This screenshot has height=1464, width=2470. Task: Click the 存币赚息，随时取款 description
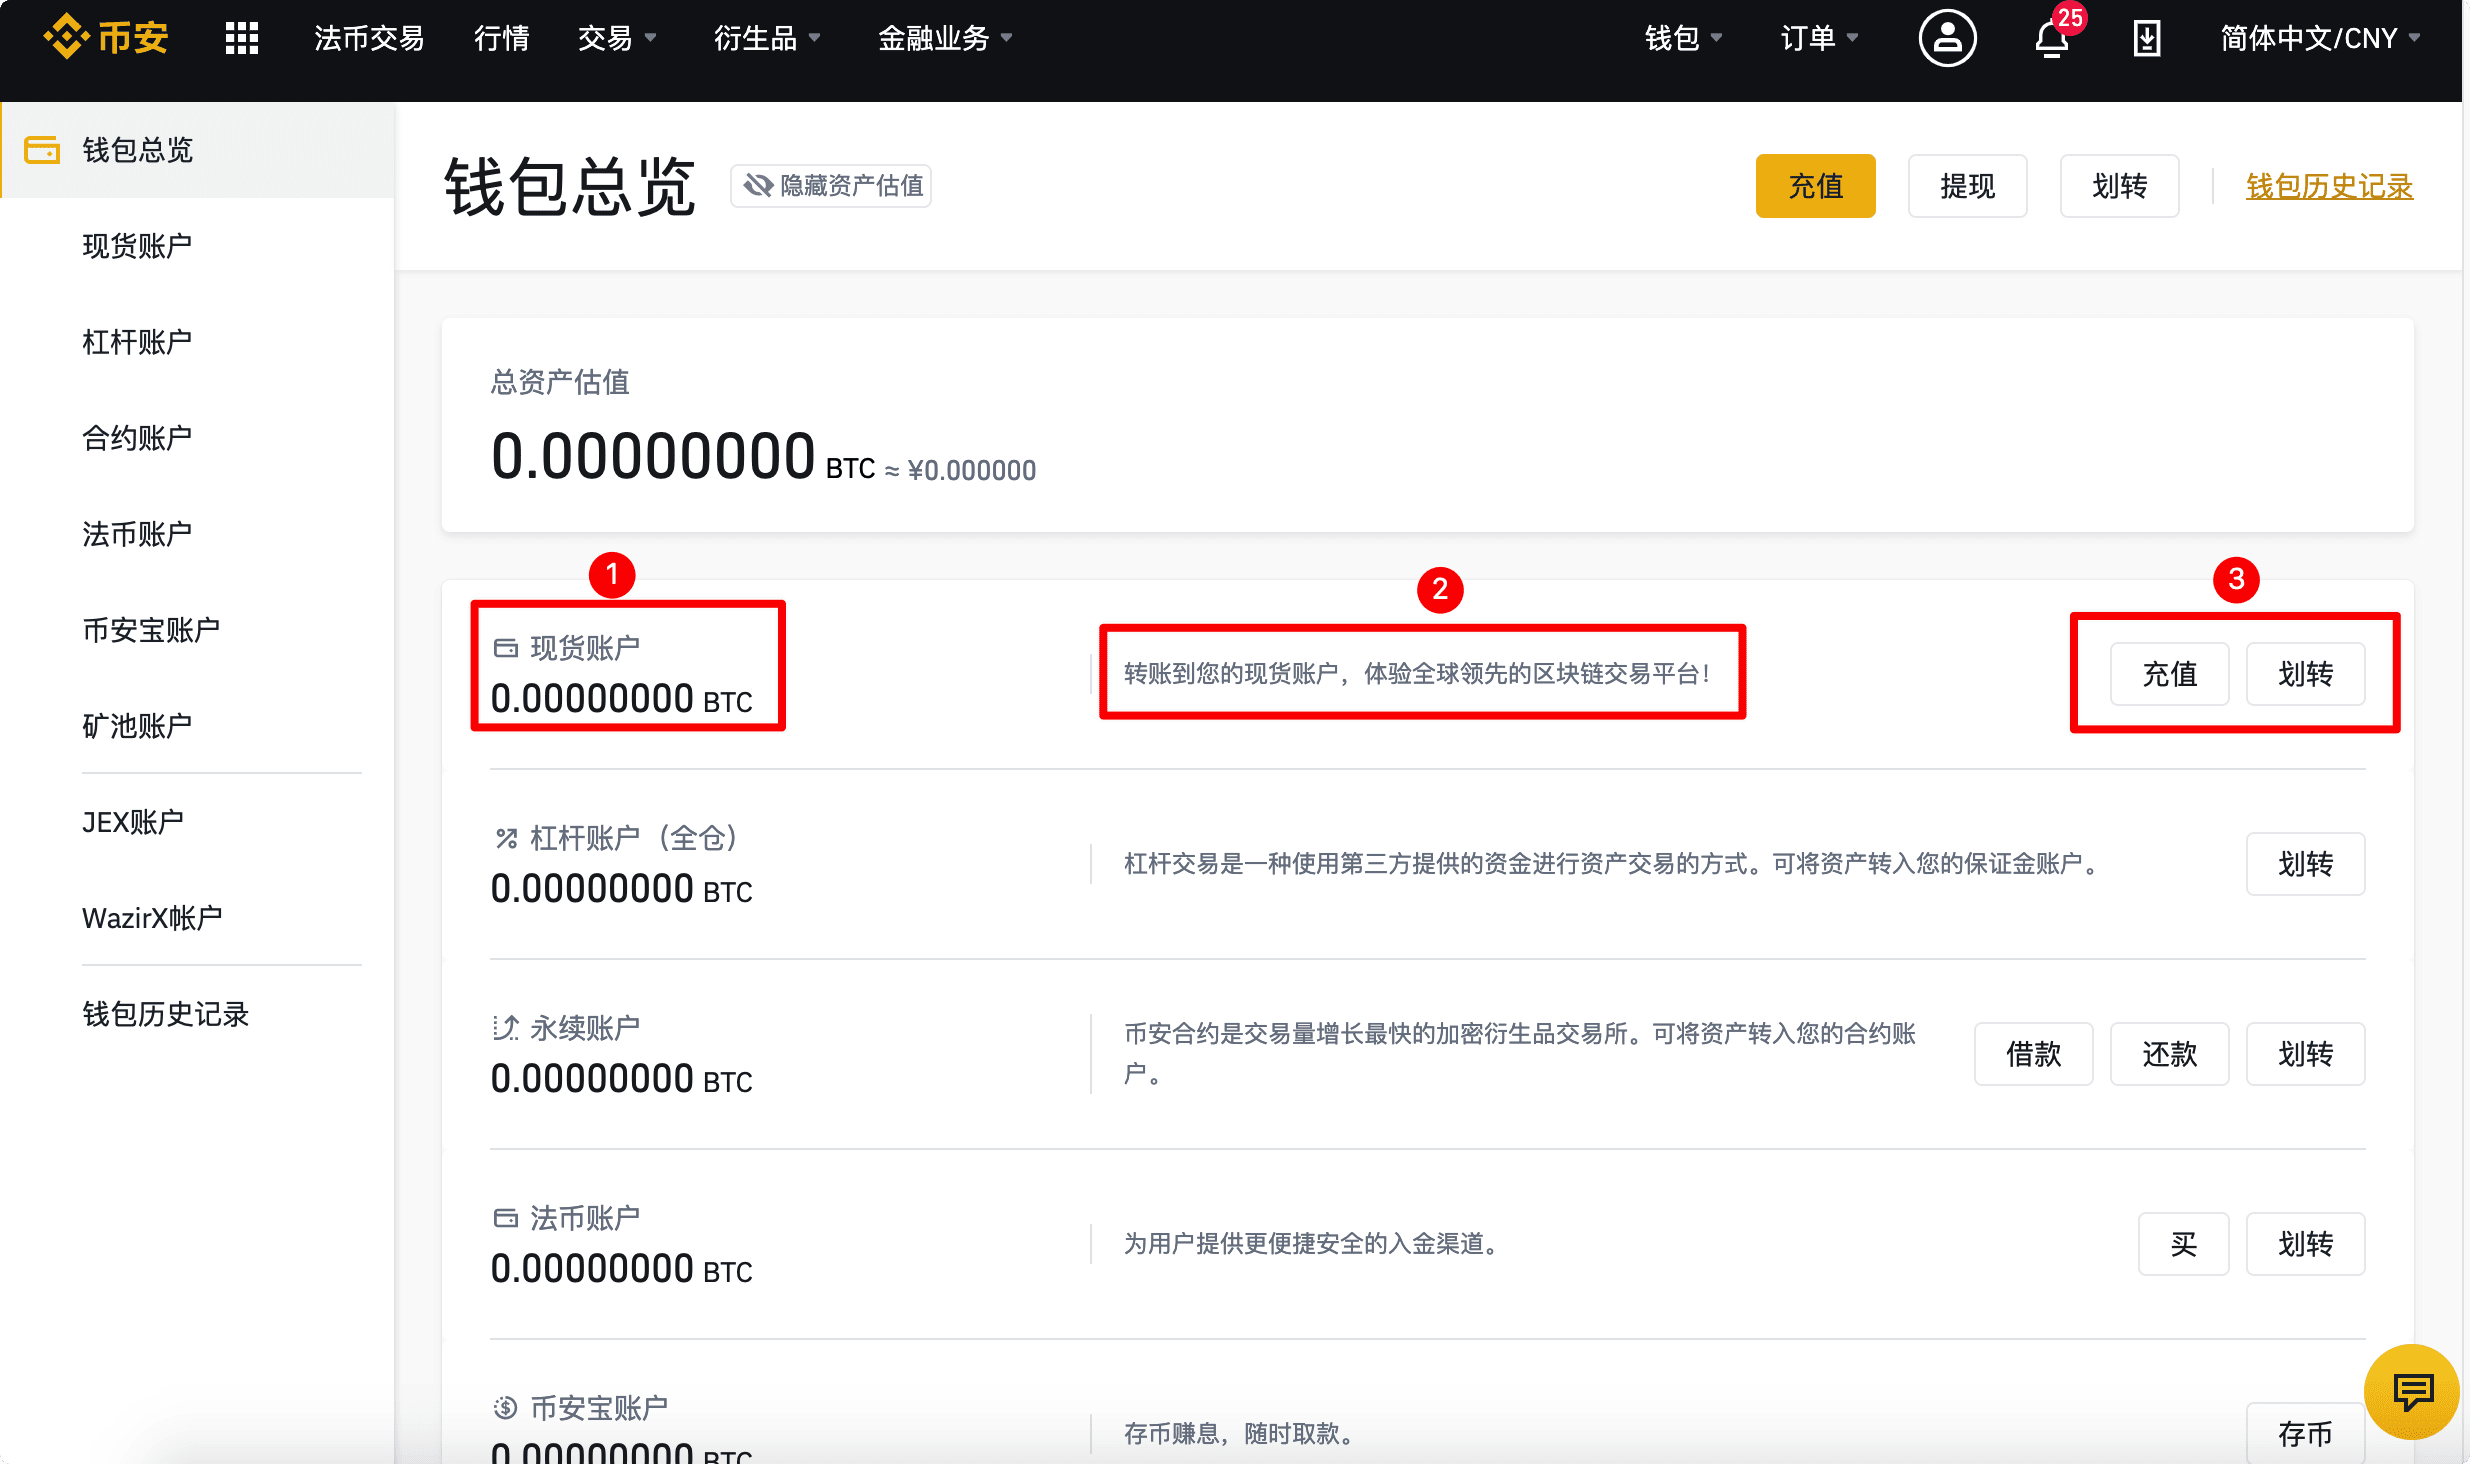click(x=1240, y=1434)
